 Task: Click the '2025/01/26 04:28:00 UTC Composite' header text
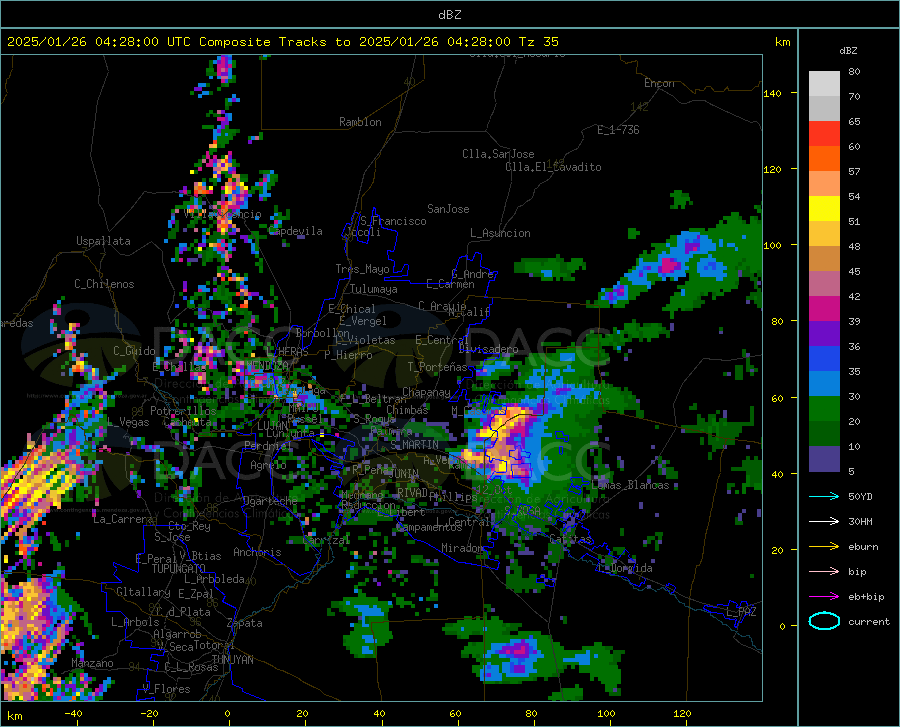[x=138, y=42]
